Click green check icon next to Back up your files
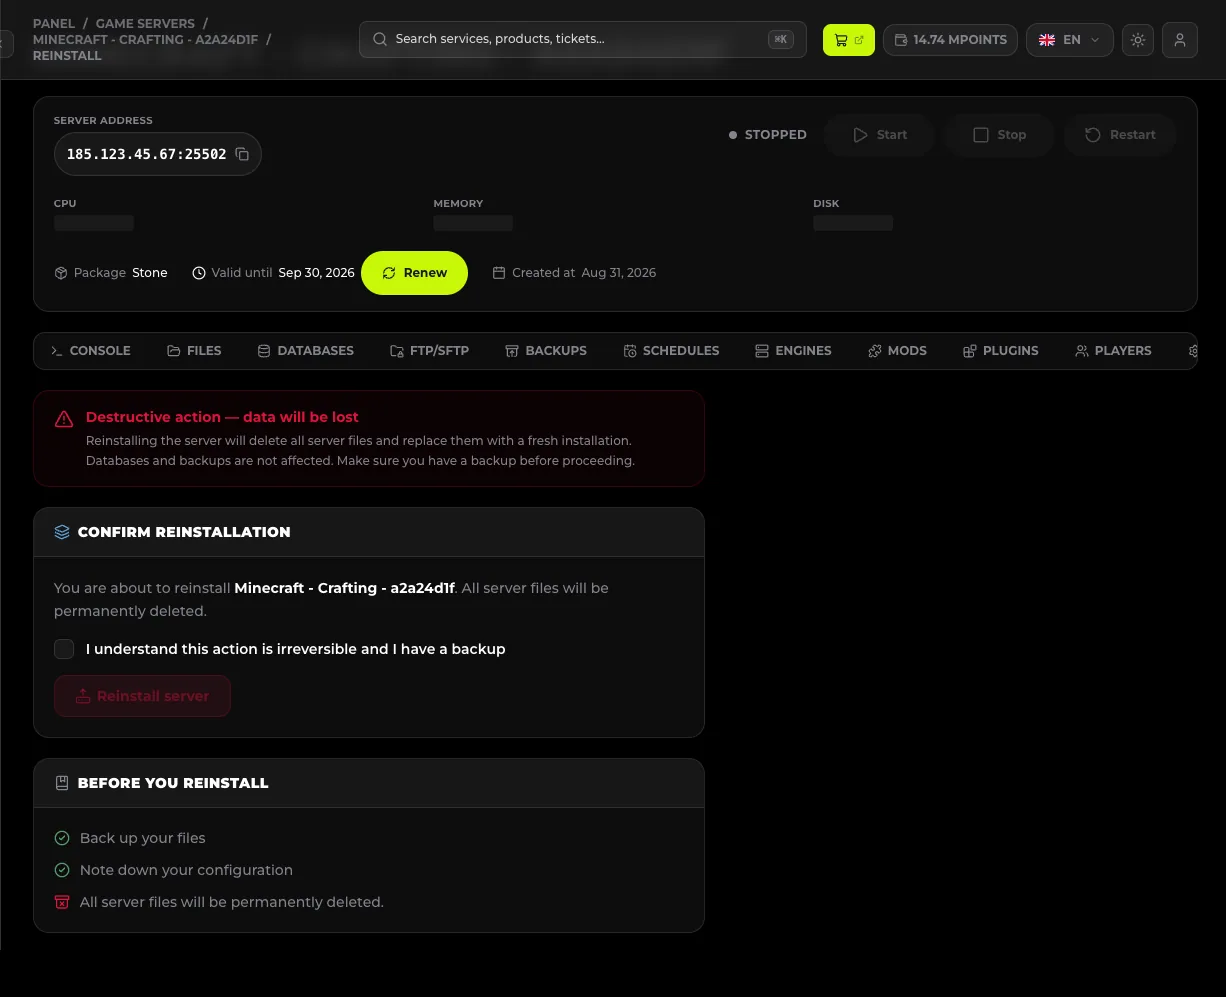Viewport: 1226px width, 997px height. point(62,838)
